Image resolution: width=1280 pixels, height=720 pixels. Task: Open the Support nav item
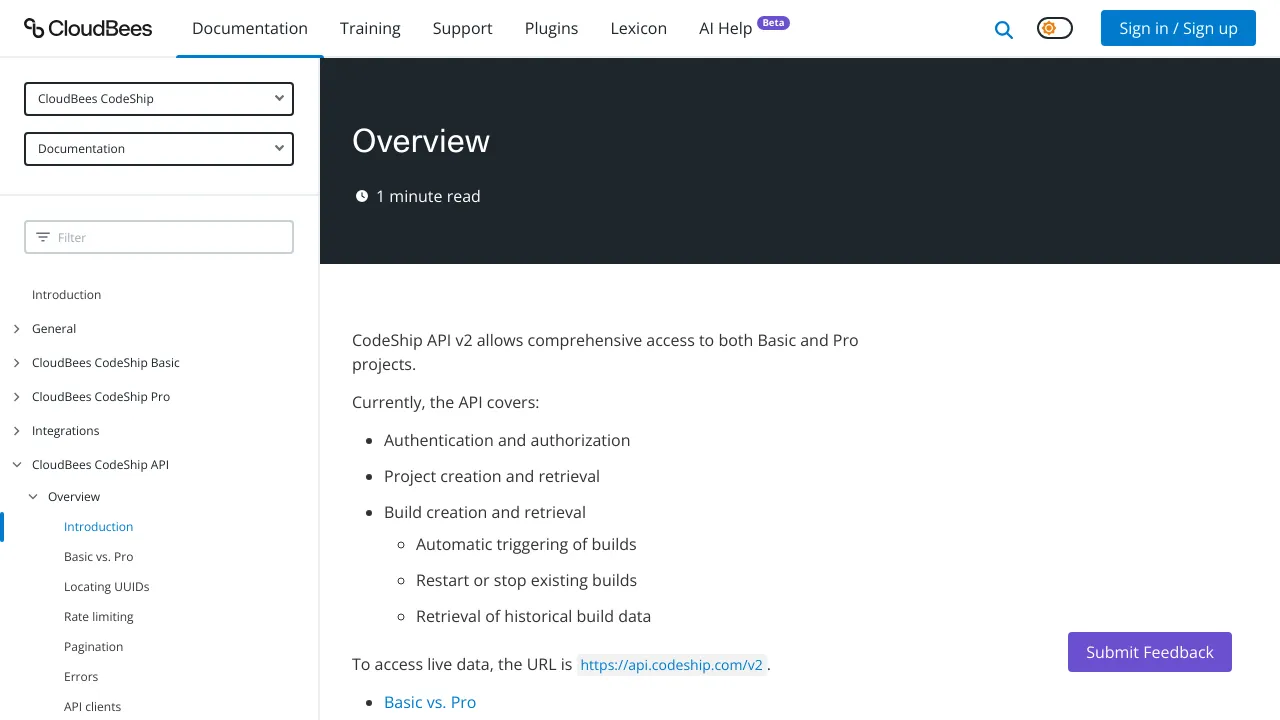[x=462, y=28]
